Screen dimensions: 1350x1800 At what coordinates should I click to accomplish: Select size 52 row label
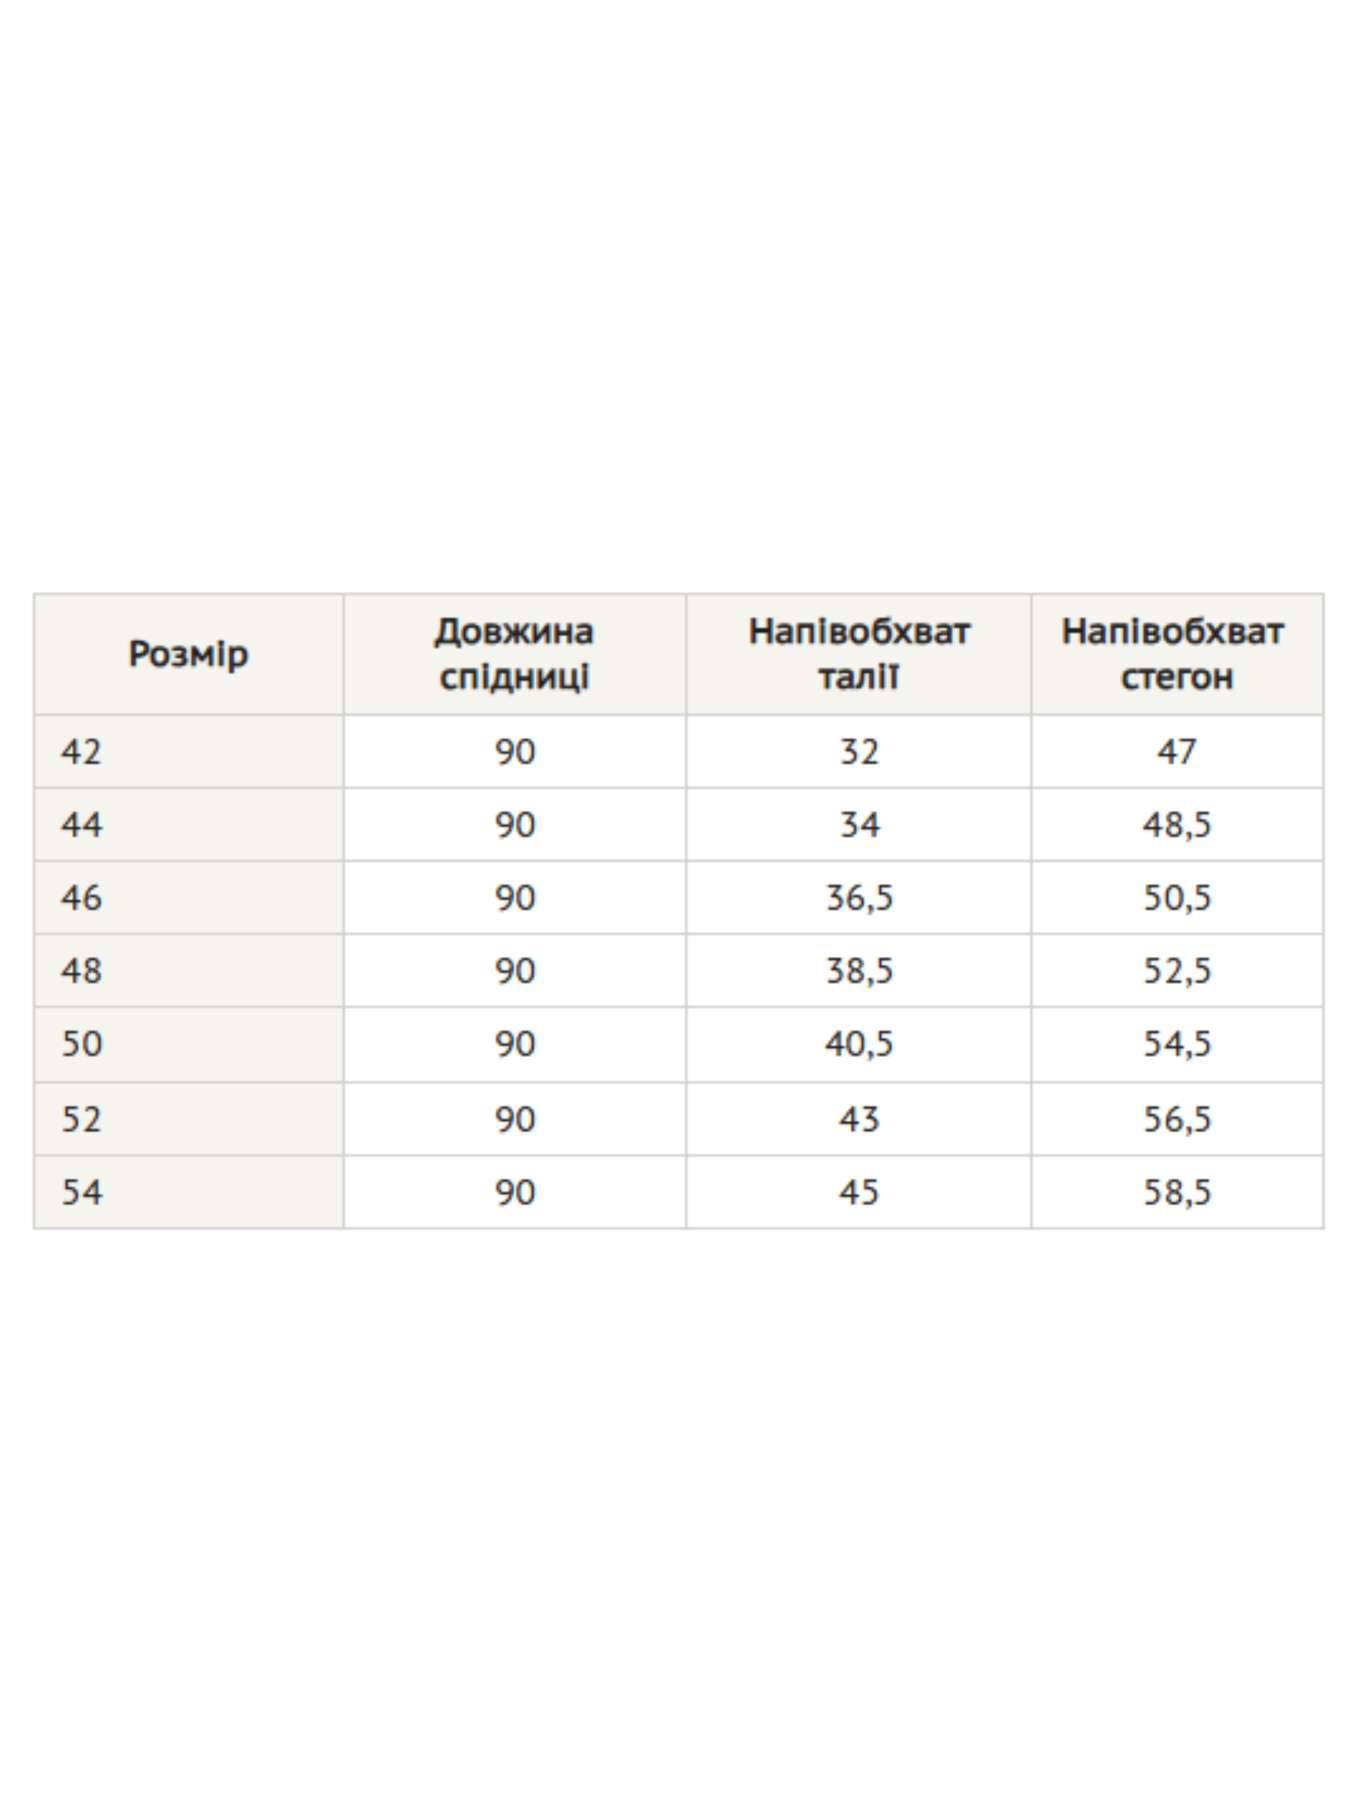coord(81,1119)
